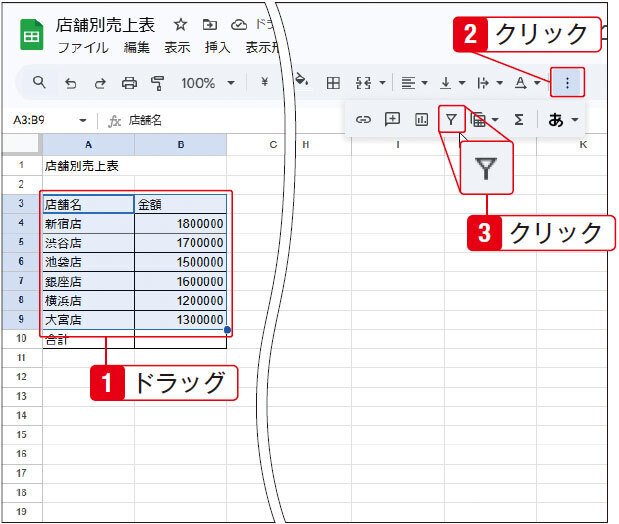Click the search menus magnifier icon
This screenshot has width=619, height=524.
(x=39, y=83)
